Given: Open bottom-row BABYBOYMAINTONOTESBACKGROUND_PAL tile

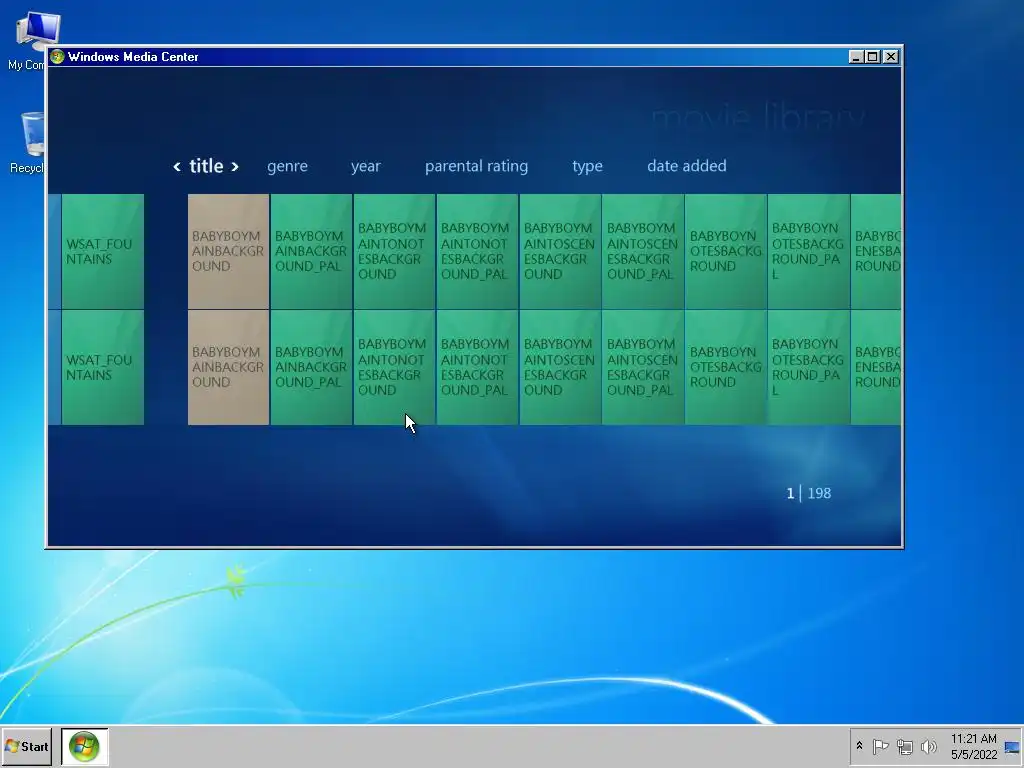Looking at the screenshot, I should click(x=477, y=368).
